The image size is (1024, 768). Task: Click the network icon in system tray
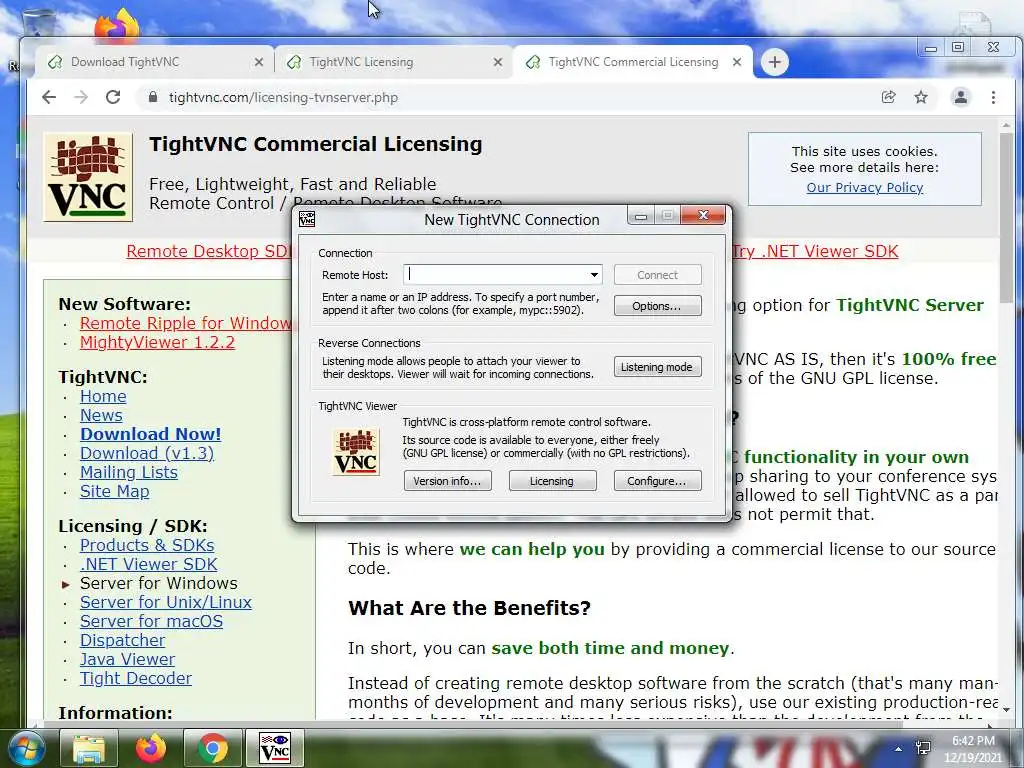(923, 748)
